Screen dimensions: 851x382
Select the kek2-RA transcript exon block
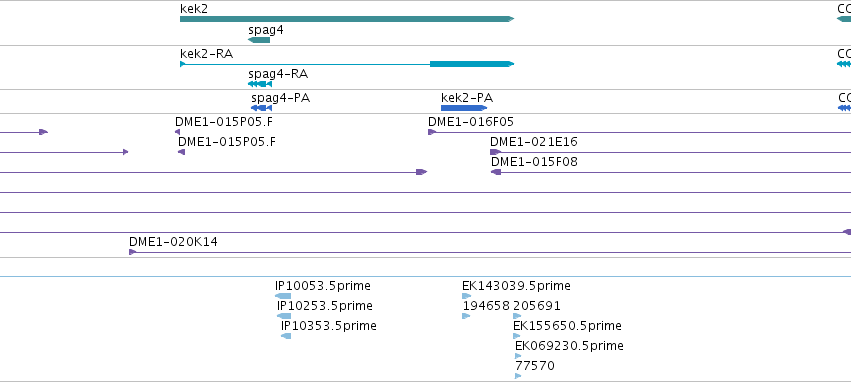[x=472, y=64]
